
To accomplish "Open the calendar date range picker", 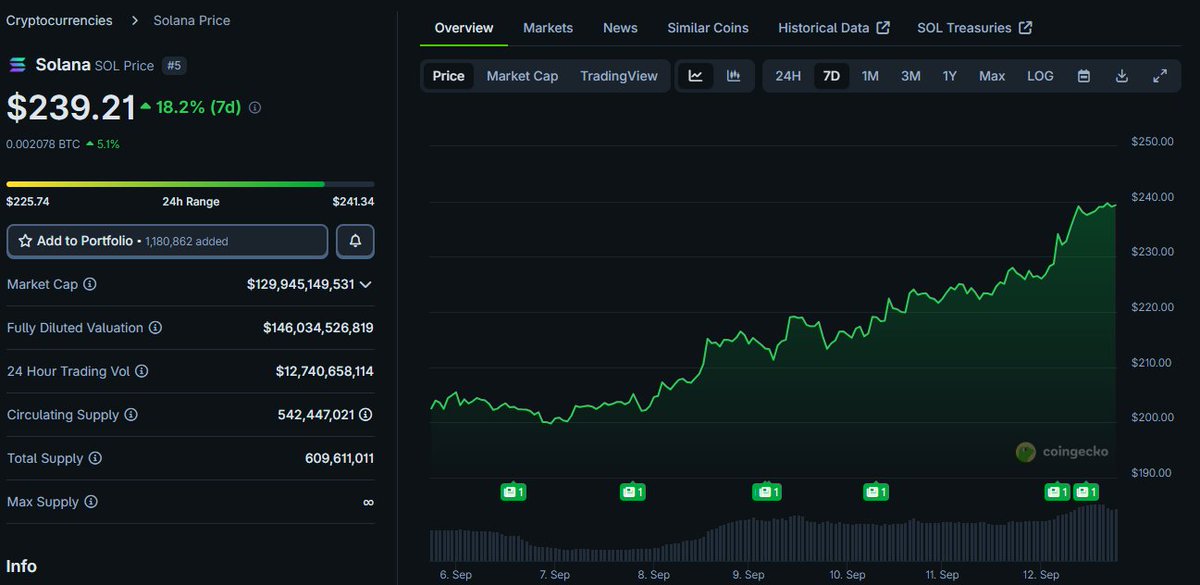I will point(1084,76).
